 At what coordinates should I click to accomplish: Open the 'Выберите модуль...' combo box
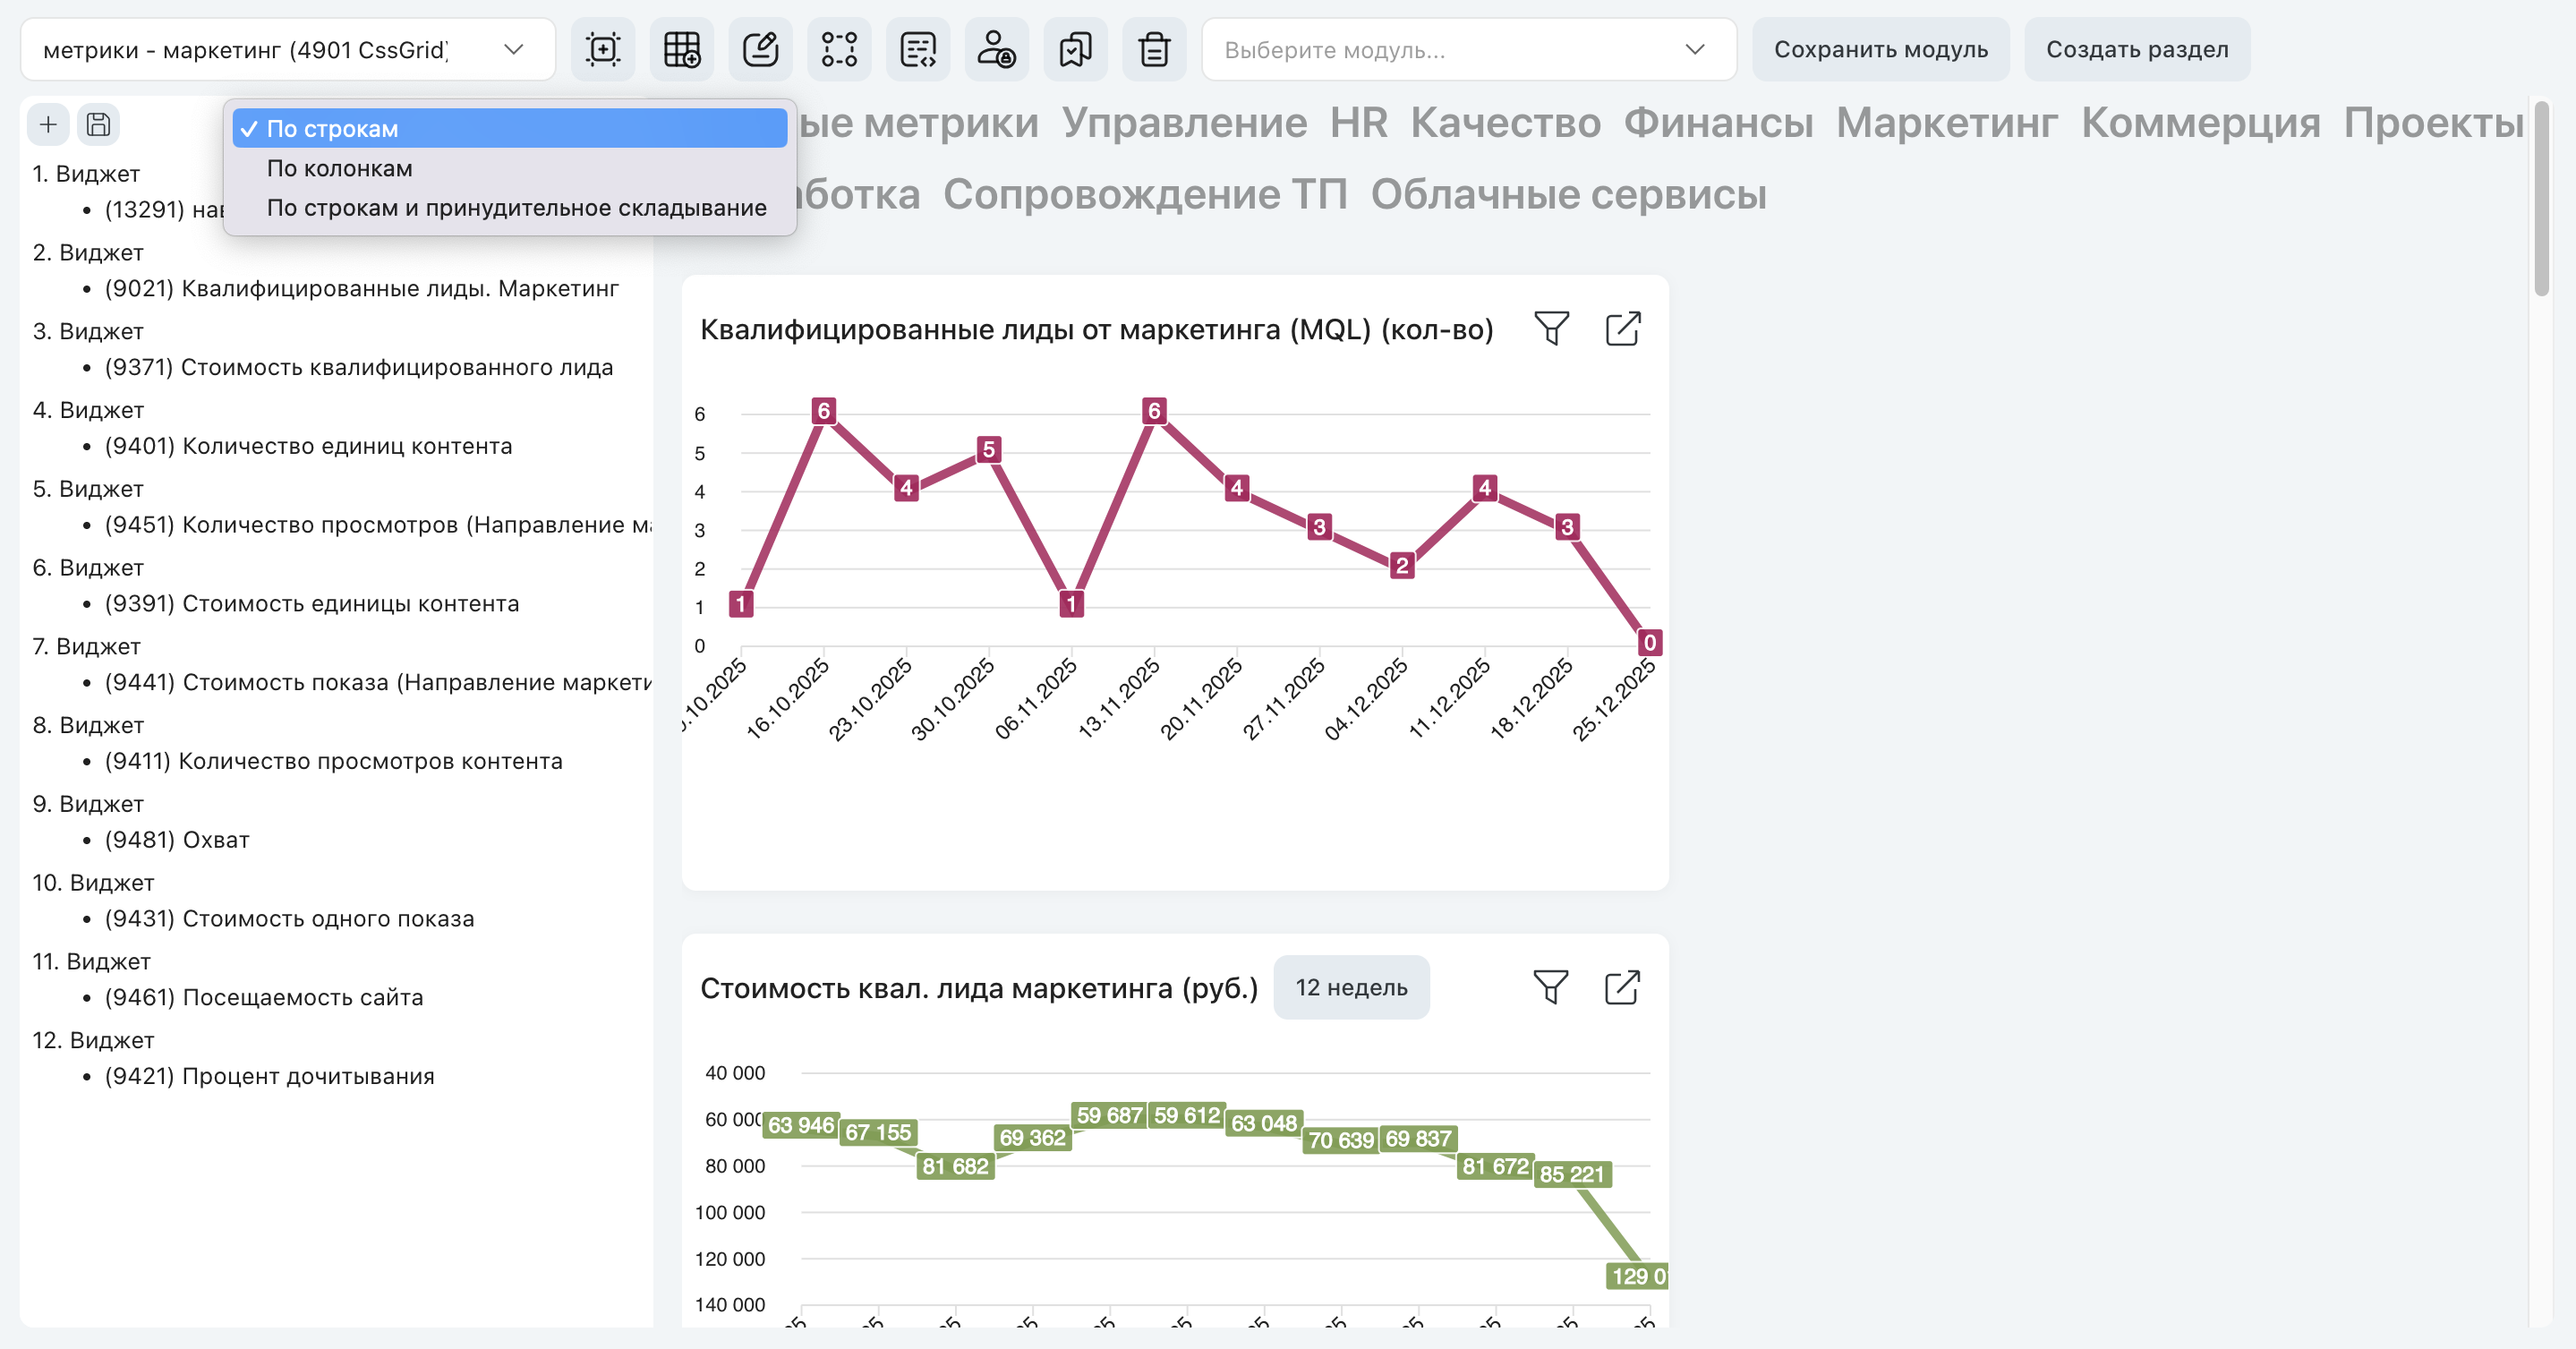click(1469, 49)
